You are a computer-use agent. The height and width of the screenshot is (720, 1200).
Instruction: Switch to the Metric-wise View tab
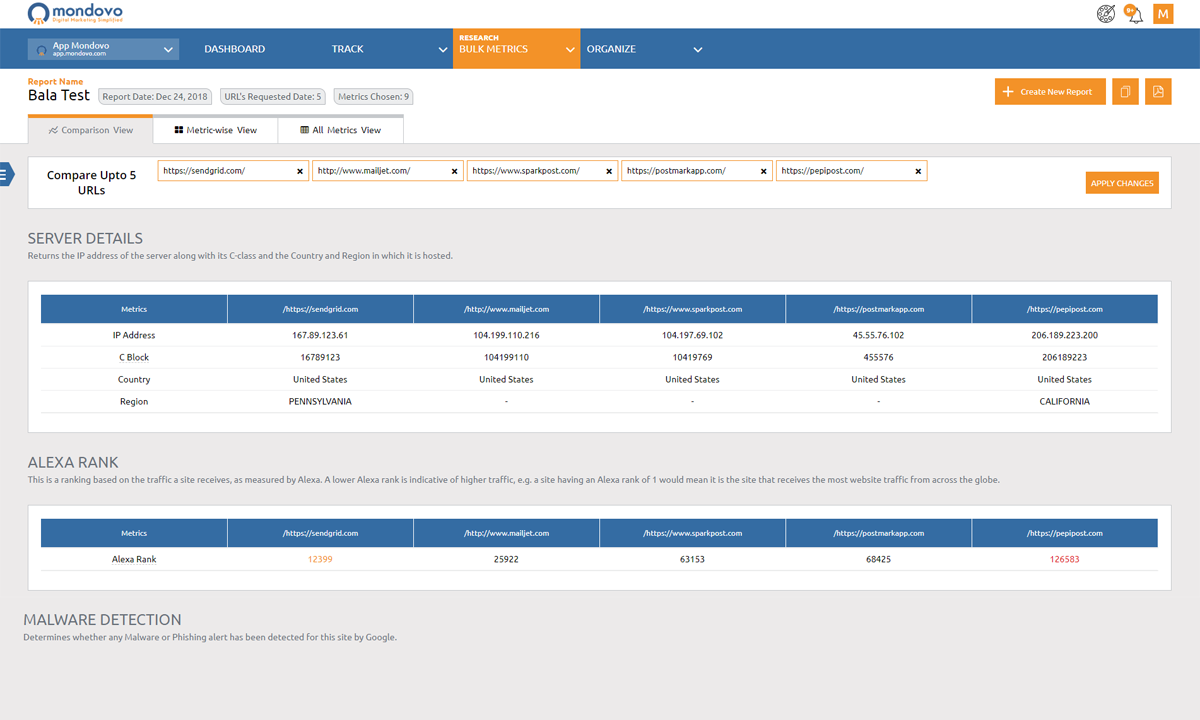pos(215,130)
